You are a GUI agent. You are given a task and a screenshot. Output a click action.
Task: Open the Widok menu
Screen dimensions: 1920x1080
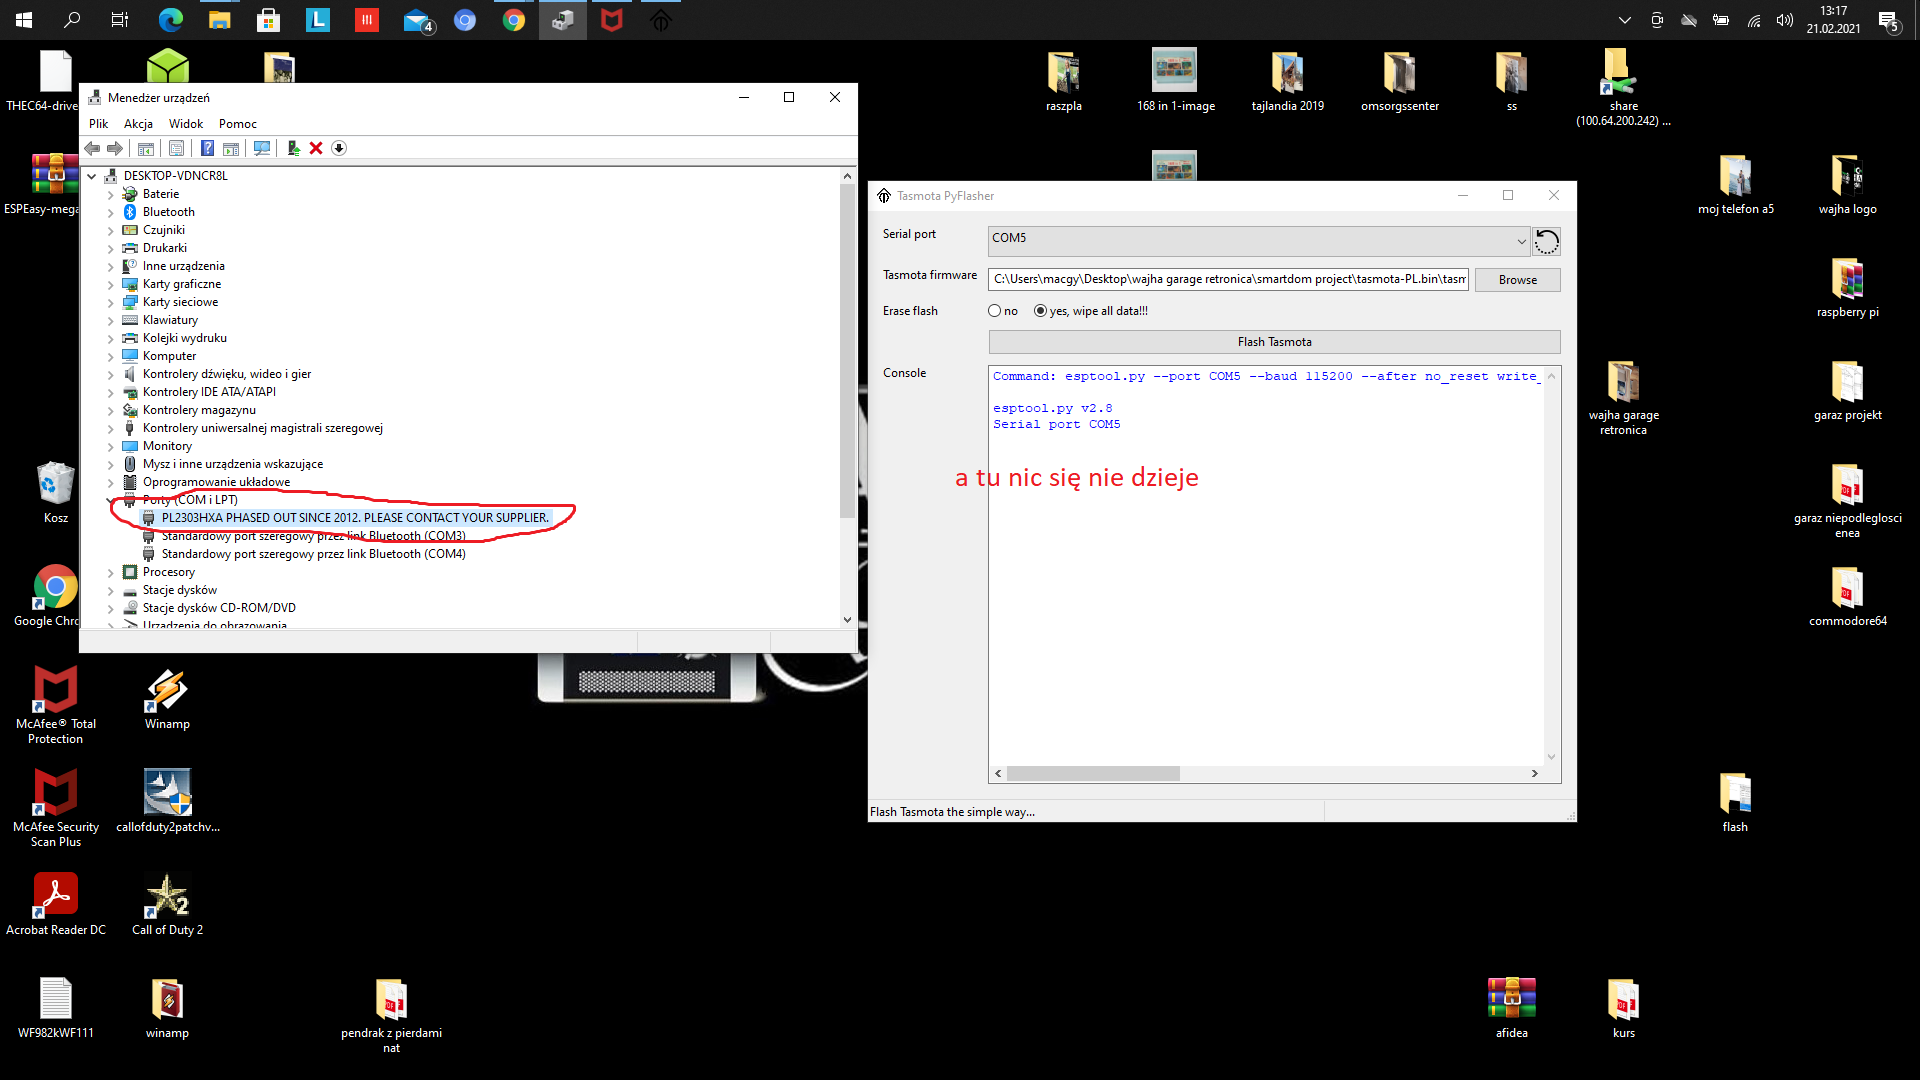185,124
